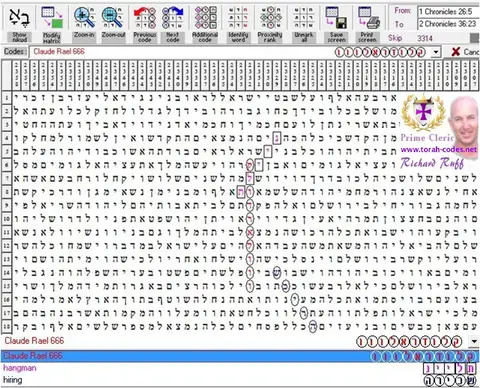Click the Zoom-out magnifier icon
This screenshot has width=480, height=388.
[x=113, y=18]
